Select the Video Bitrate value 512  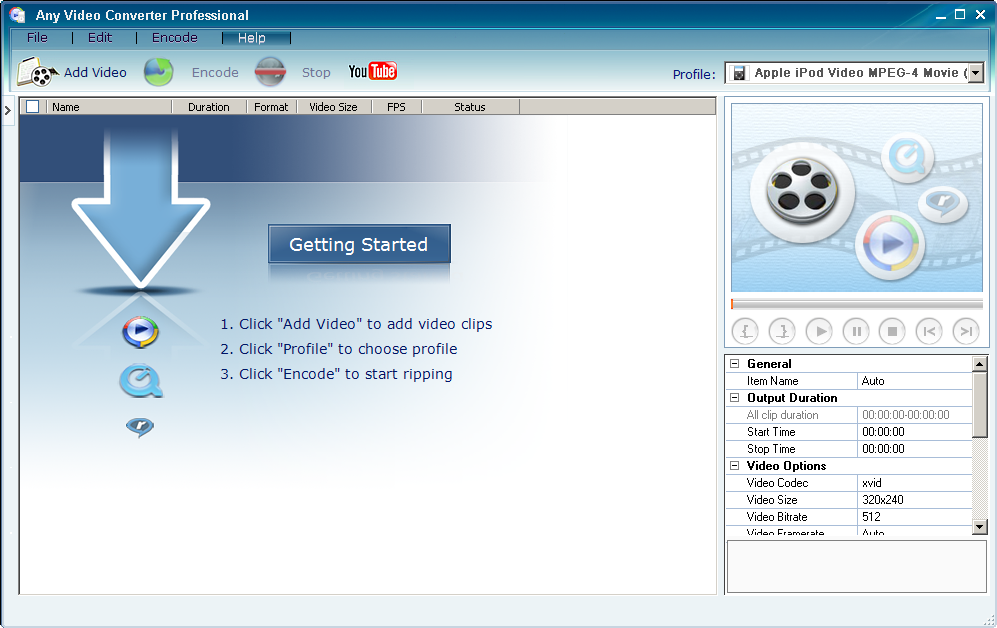click(x=914, y=517)
